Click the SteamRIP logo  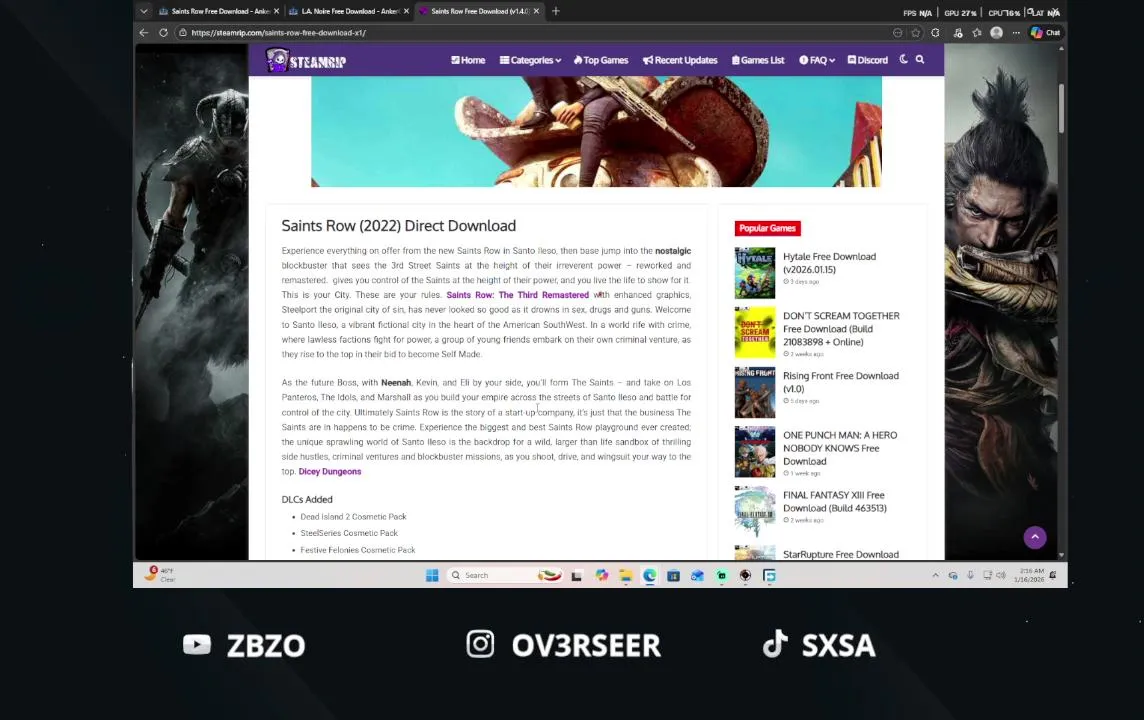[306, 60]
